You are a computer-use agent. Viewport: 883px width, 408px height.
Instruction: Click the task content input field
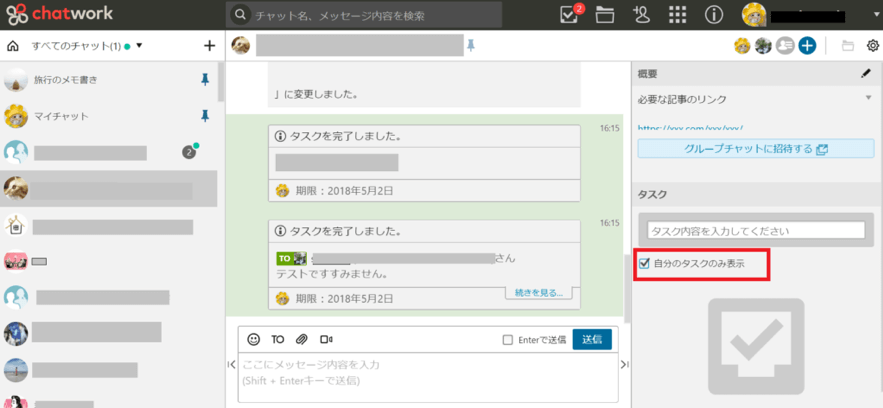click(x=755, y=230)
